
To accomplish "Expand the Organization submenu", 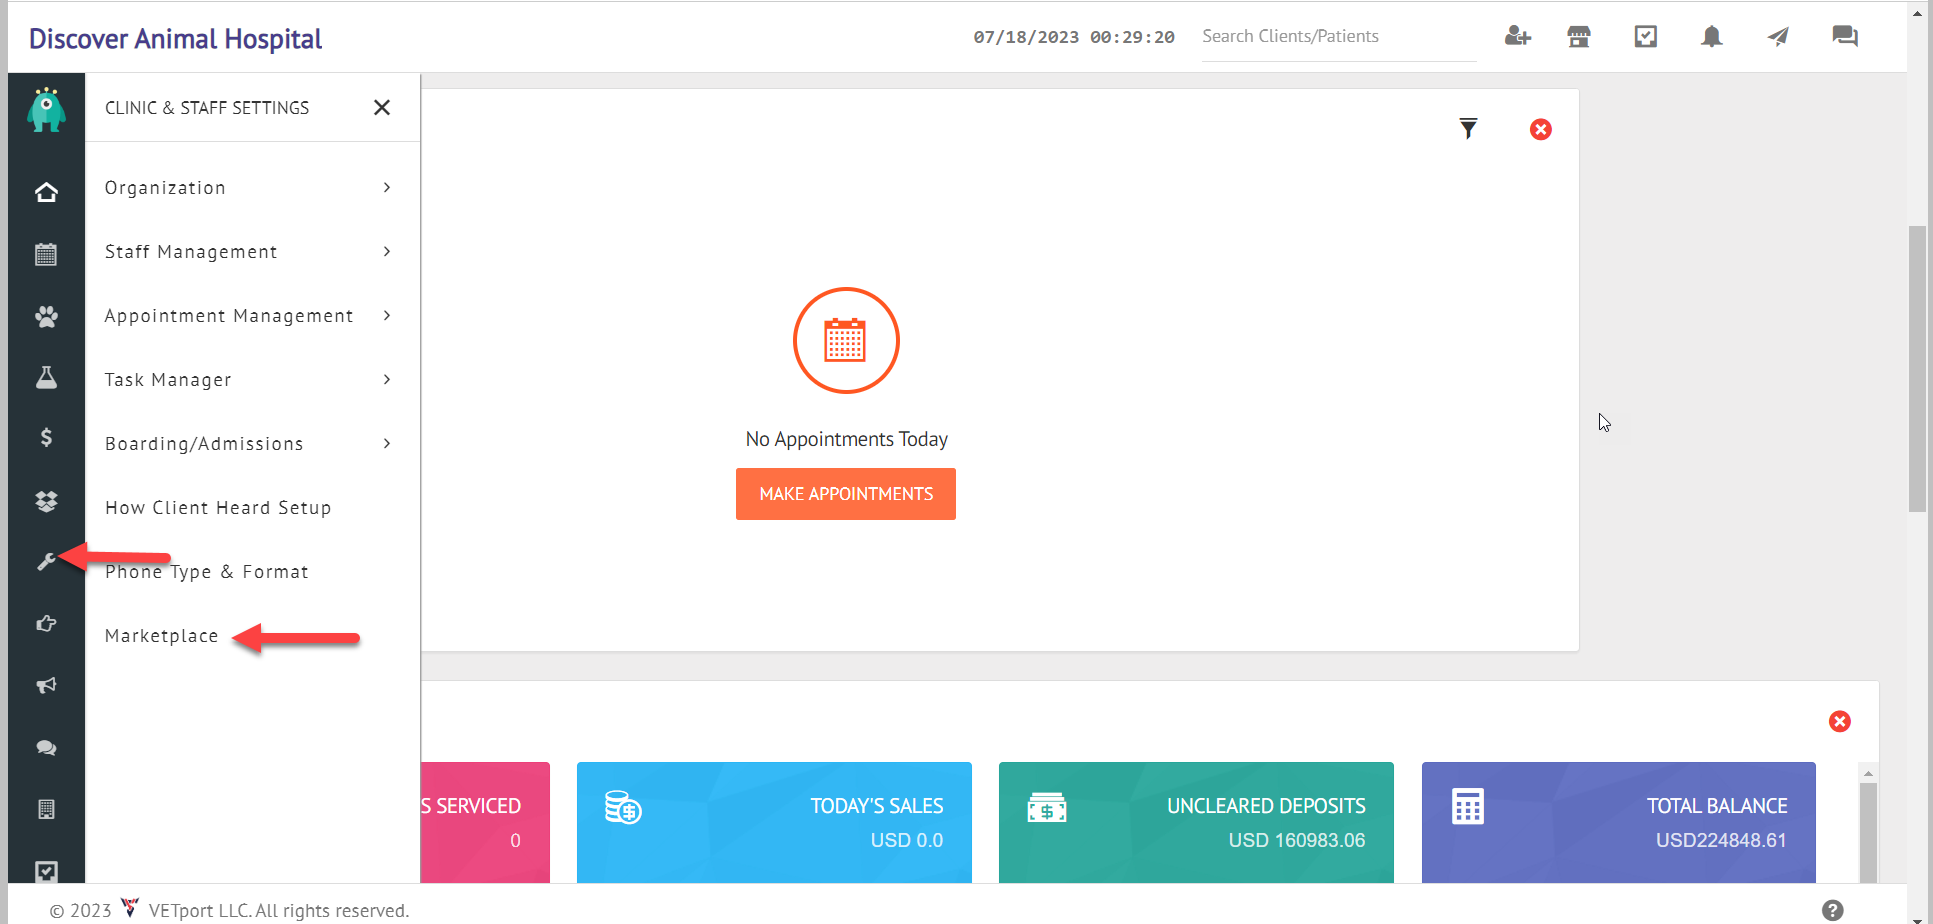I will (x=252, y=188).
